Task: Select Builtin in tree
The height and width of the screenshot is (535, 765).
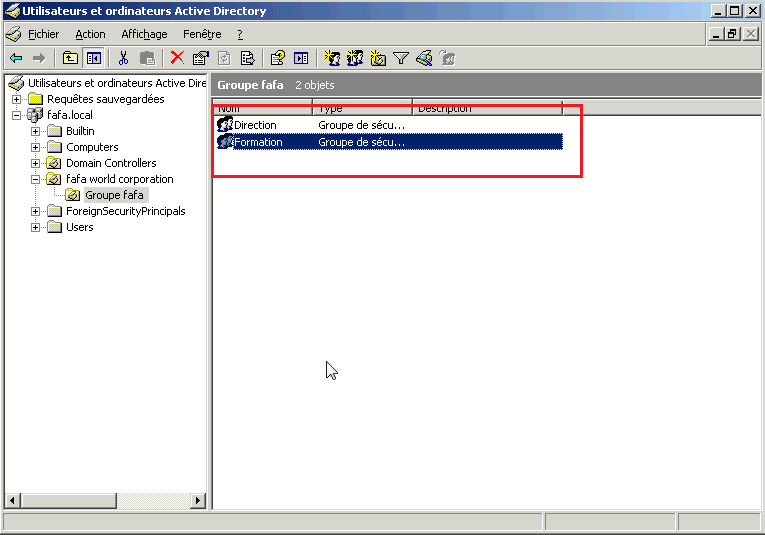Action: (x=80, y=131)
